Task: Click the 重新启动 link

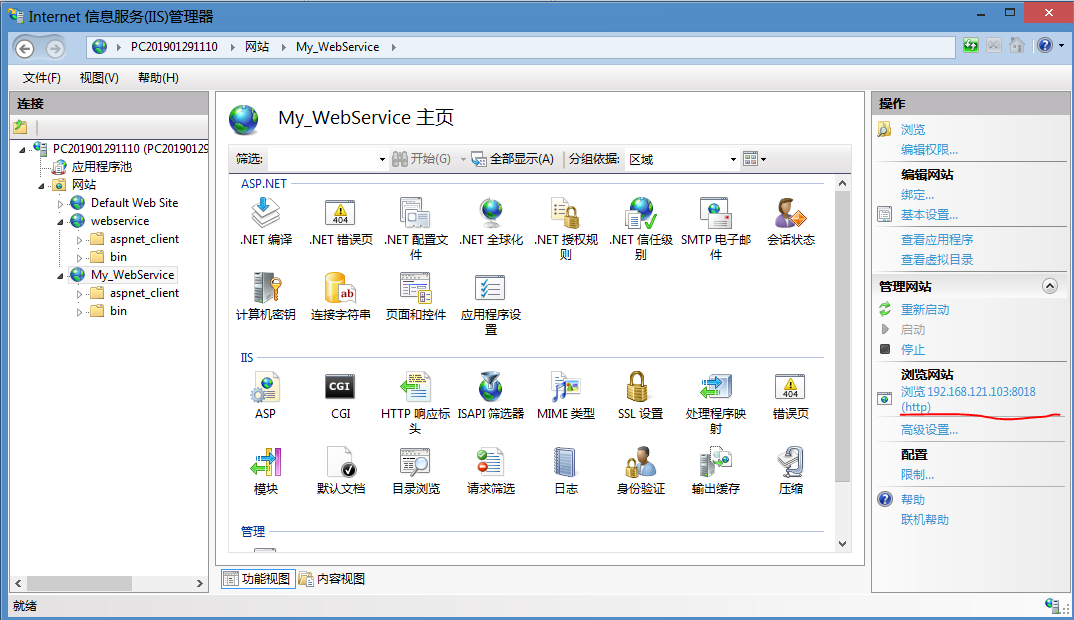Action: 925,310
